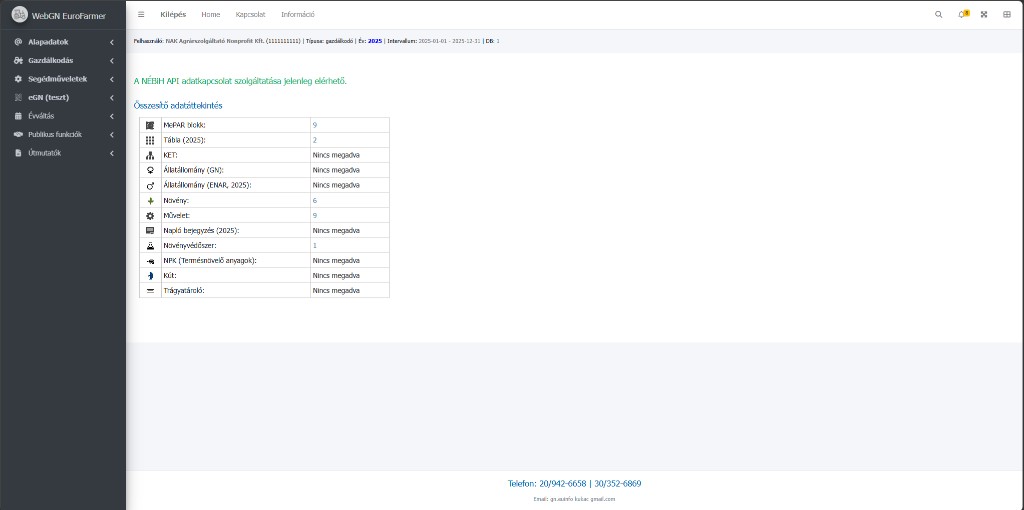Click the footer email address line

574,499
